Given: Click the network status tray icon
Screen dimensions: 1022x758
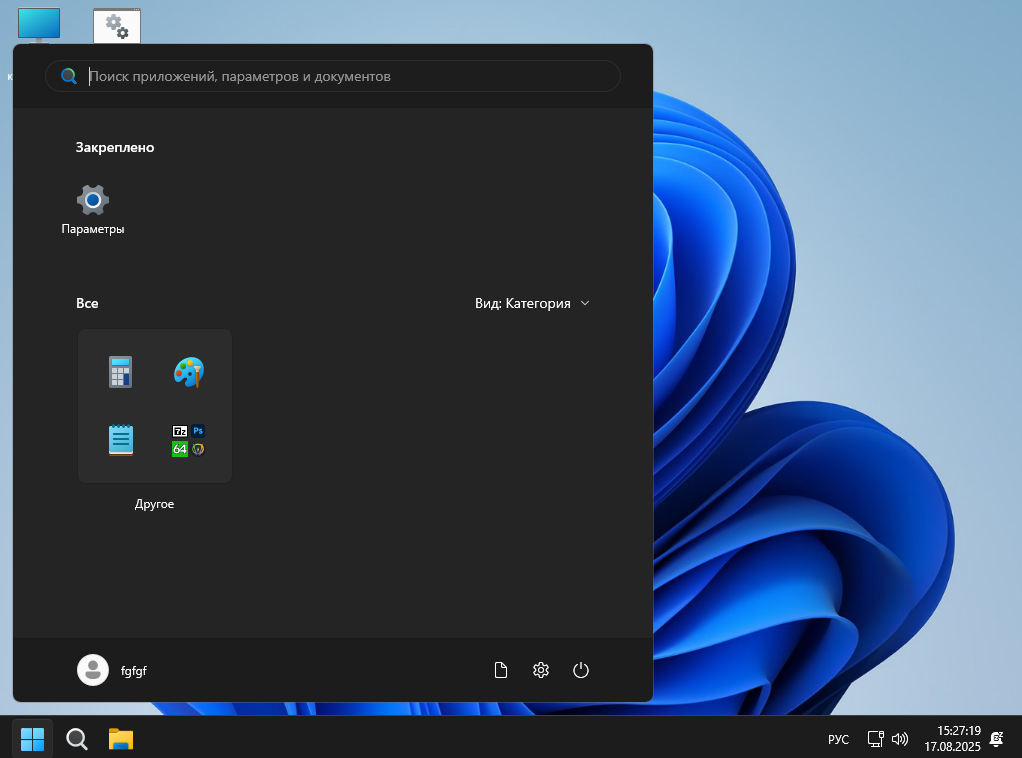Looking at the screenshot, I should tap(875, 739).
